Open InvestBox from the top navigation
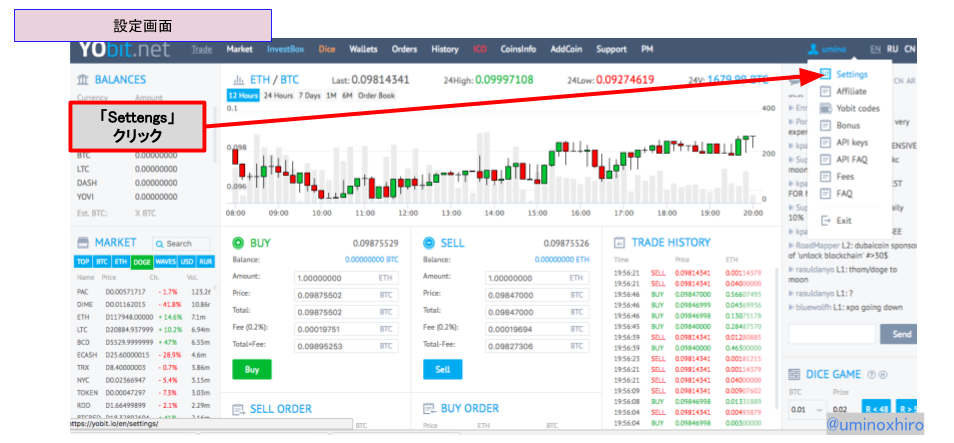The height and width of the screenshot is (443, 954). 285,49
